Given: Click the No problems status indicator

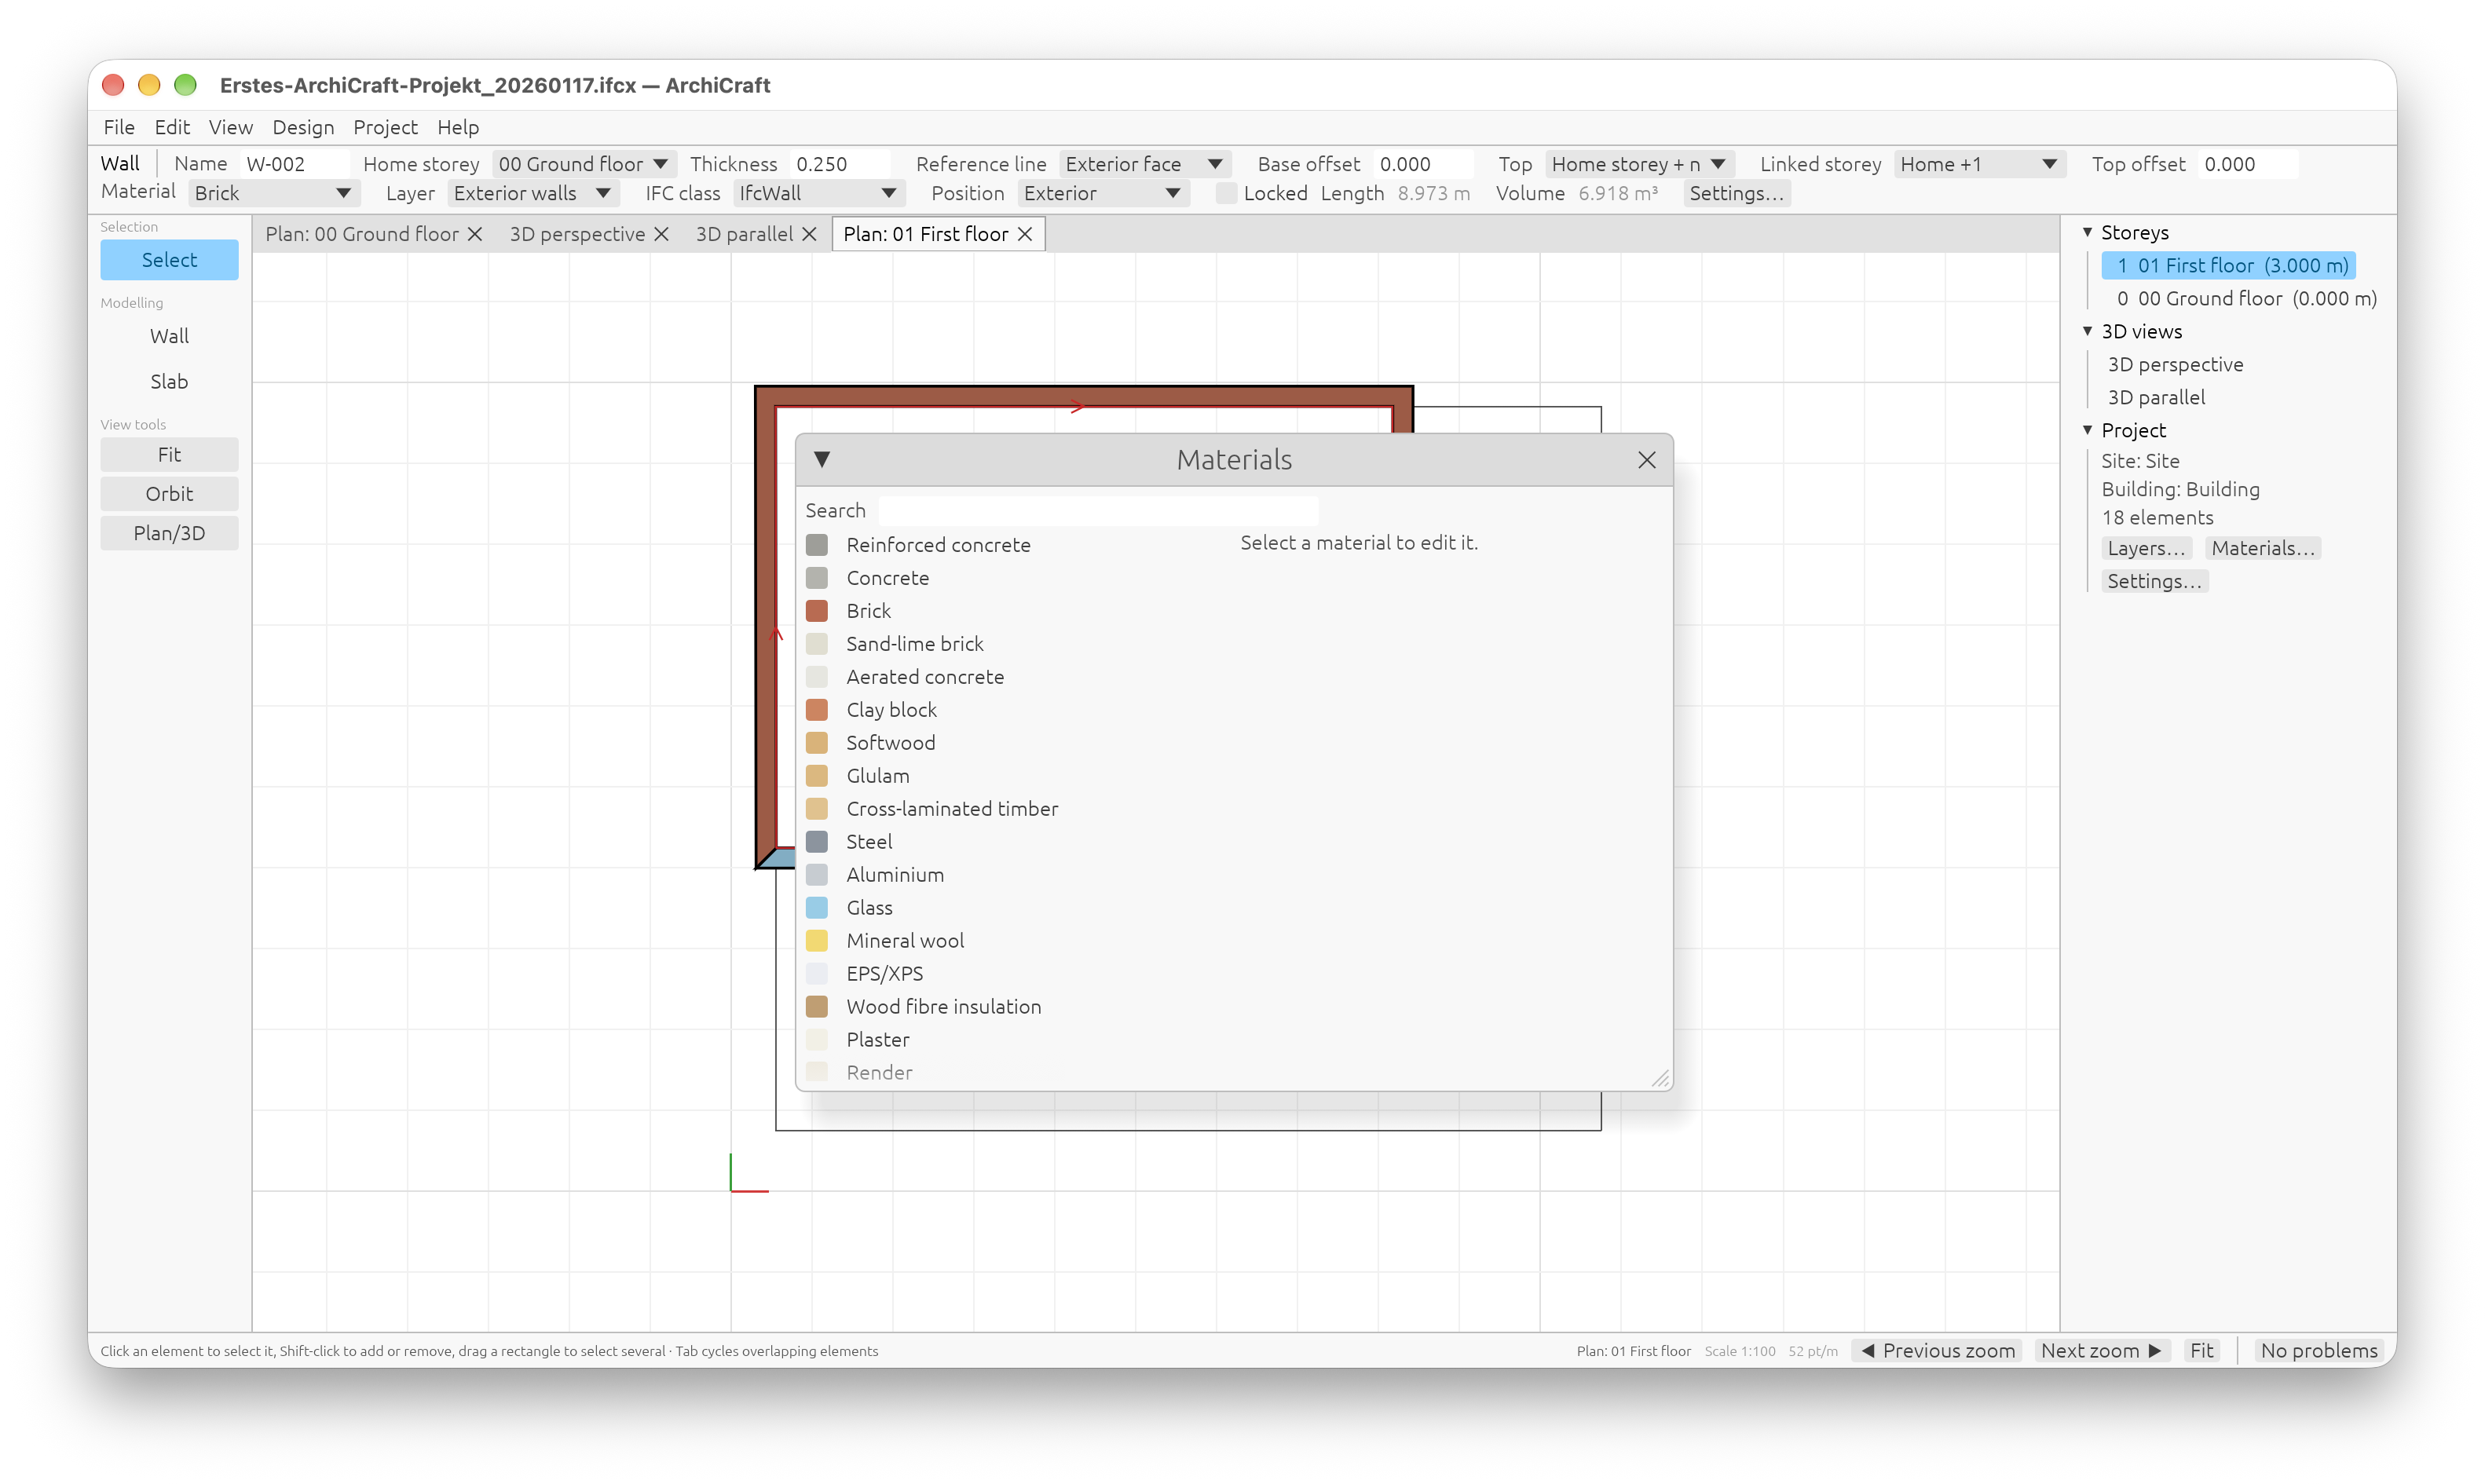Looking at the screenshot, I should [x=2318, y=1351].
